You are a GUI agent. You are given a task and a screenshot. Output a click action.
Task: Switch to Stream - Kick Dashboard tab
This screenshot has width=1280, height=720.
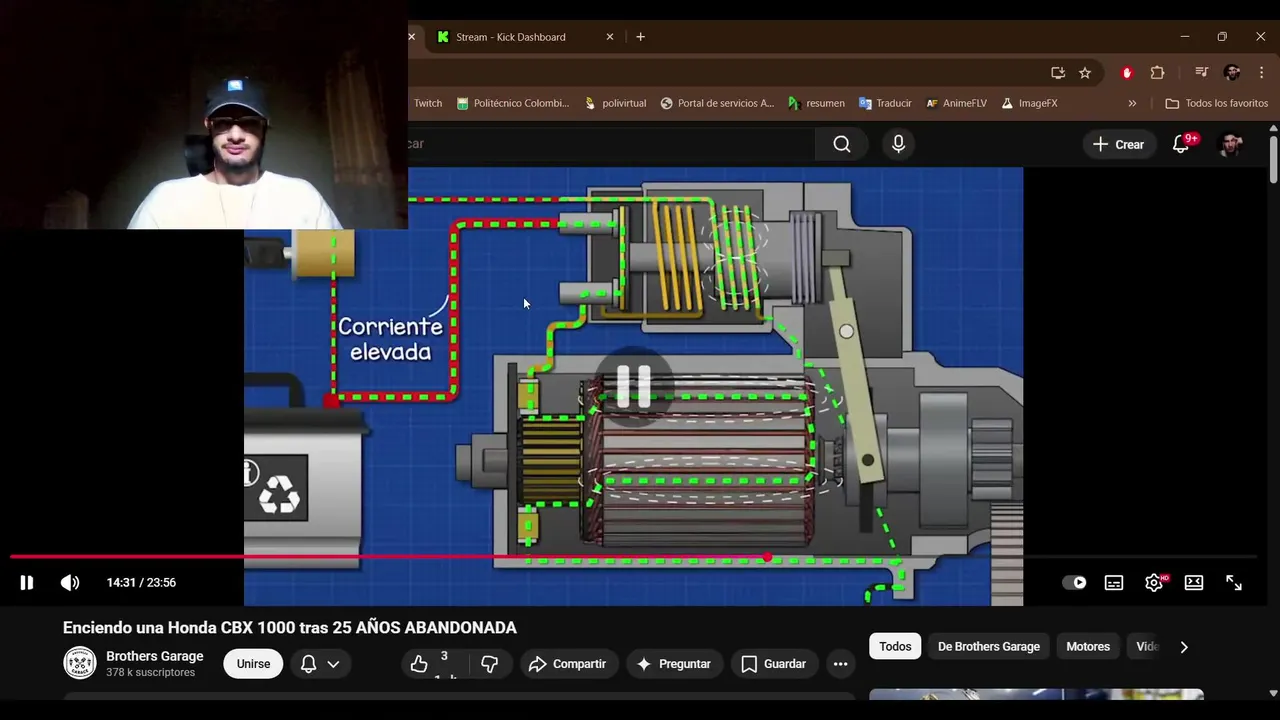[511, 37]
